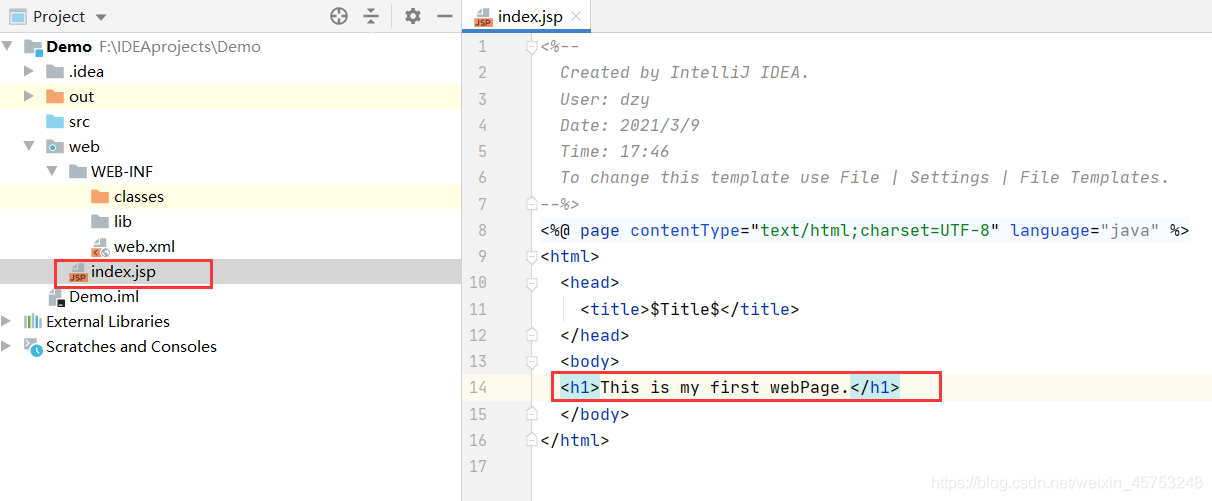Select Demo.iml file in tree
The image size is (1212, 501).
click(x=230, y=297)
